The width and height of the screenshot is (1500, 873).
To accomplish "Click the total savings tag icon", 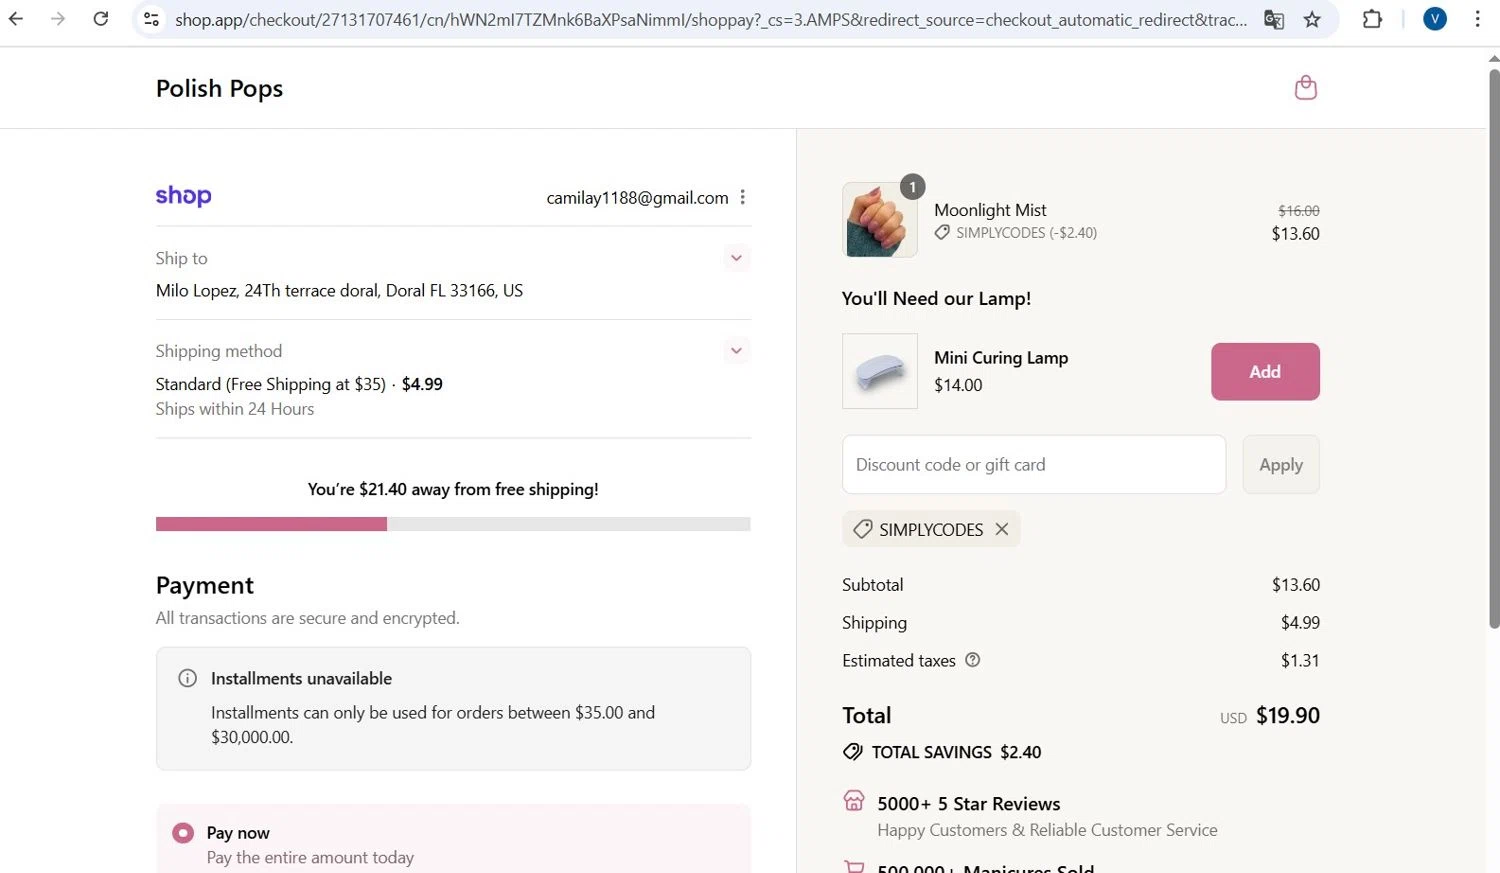I will pyautogui.click(x=853, y=752).
